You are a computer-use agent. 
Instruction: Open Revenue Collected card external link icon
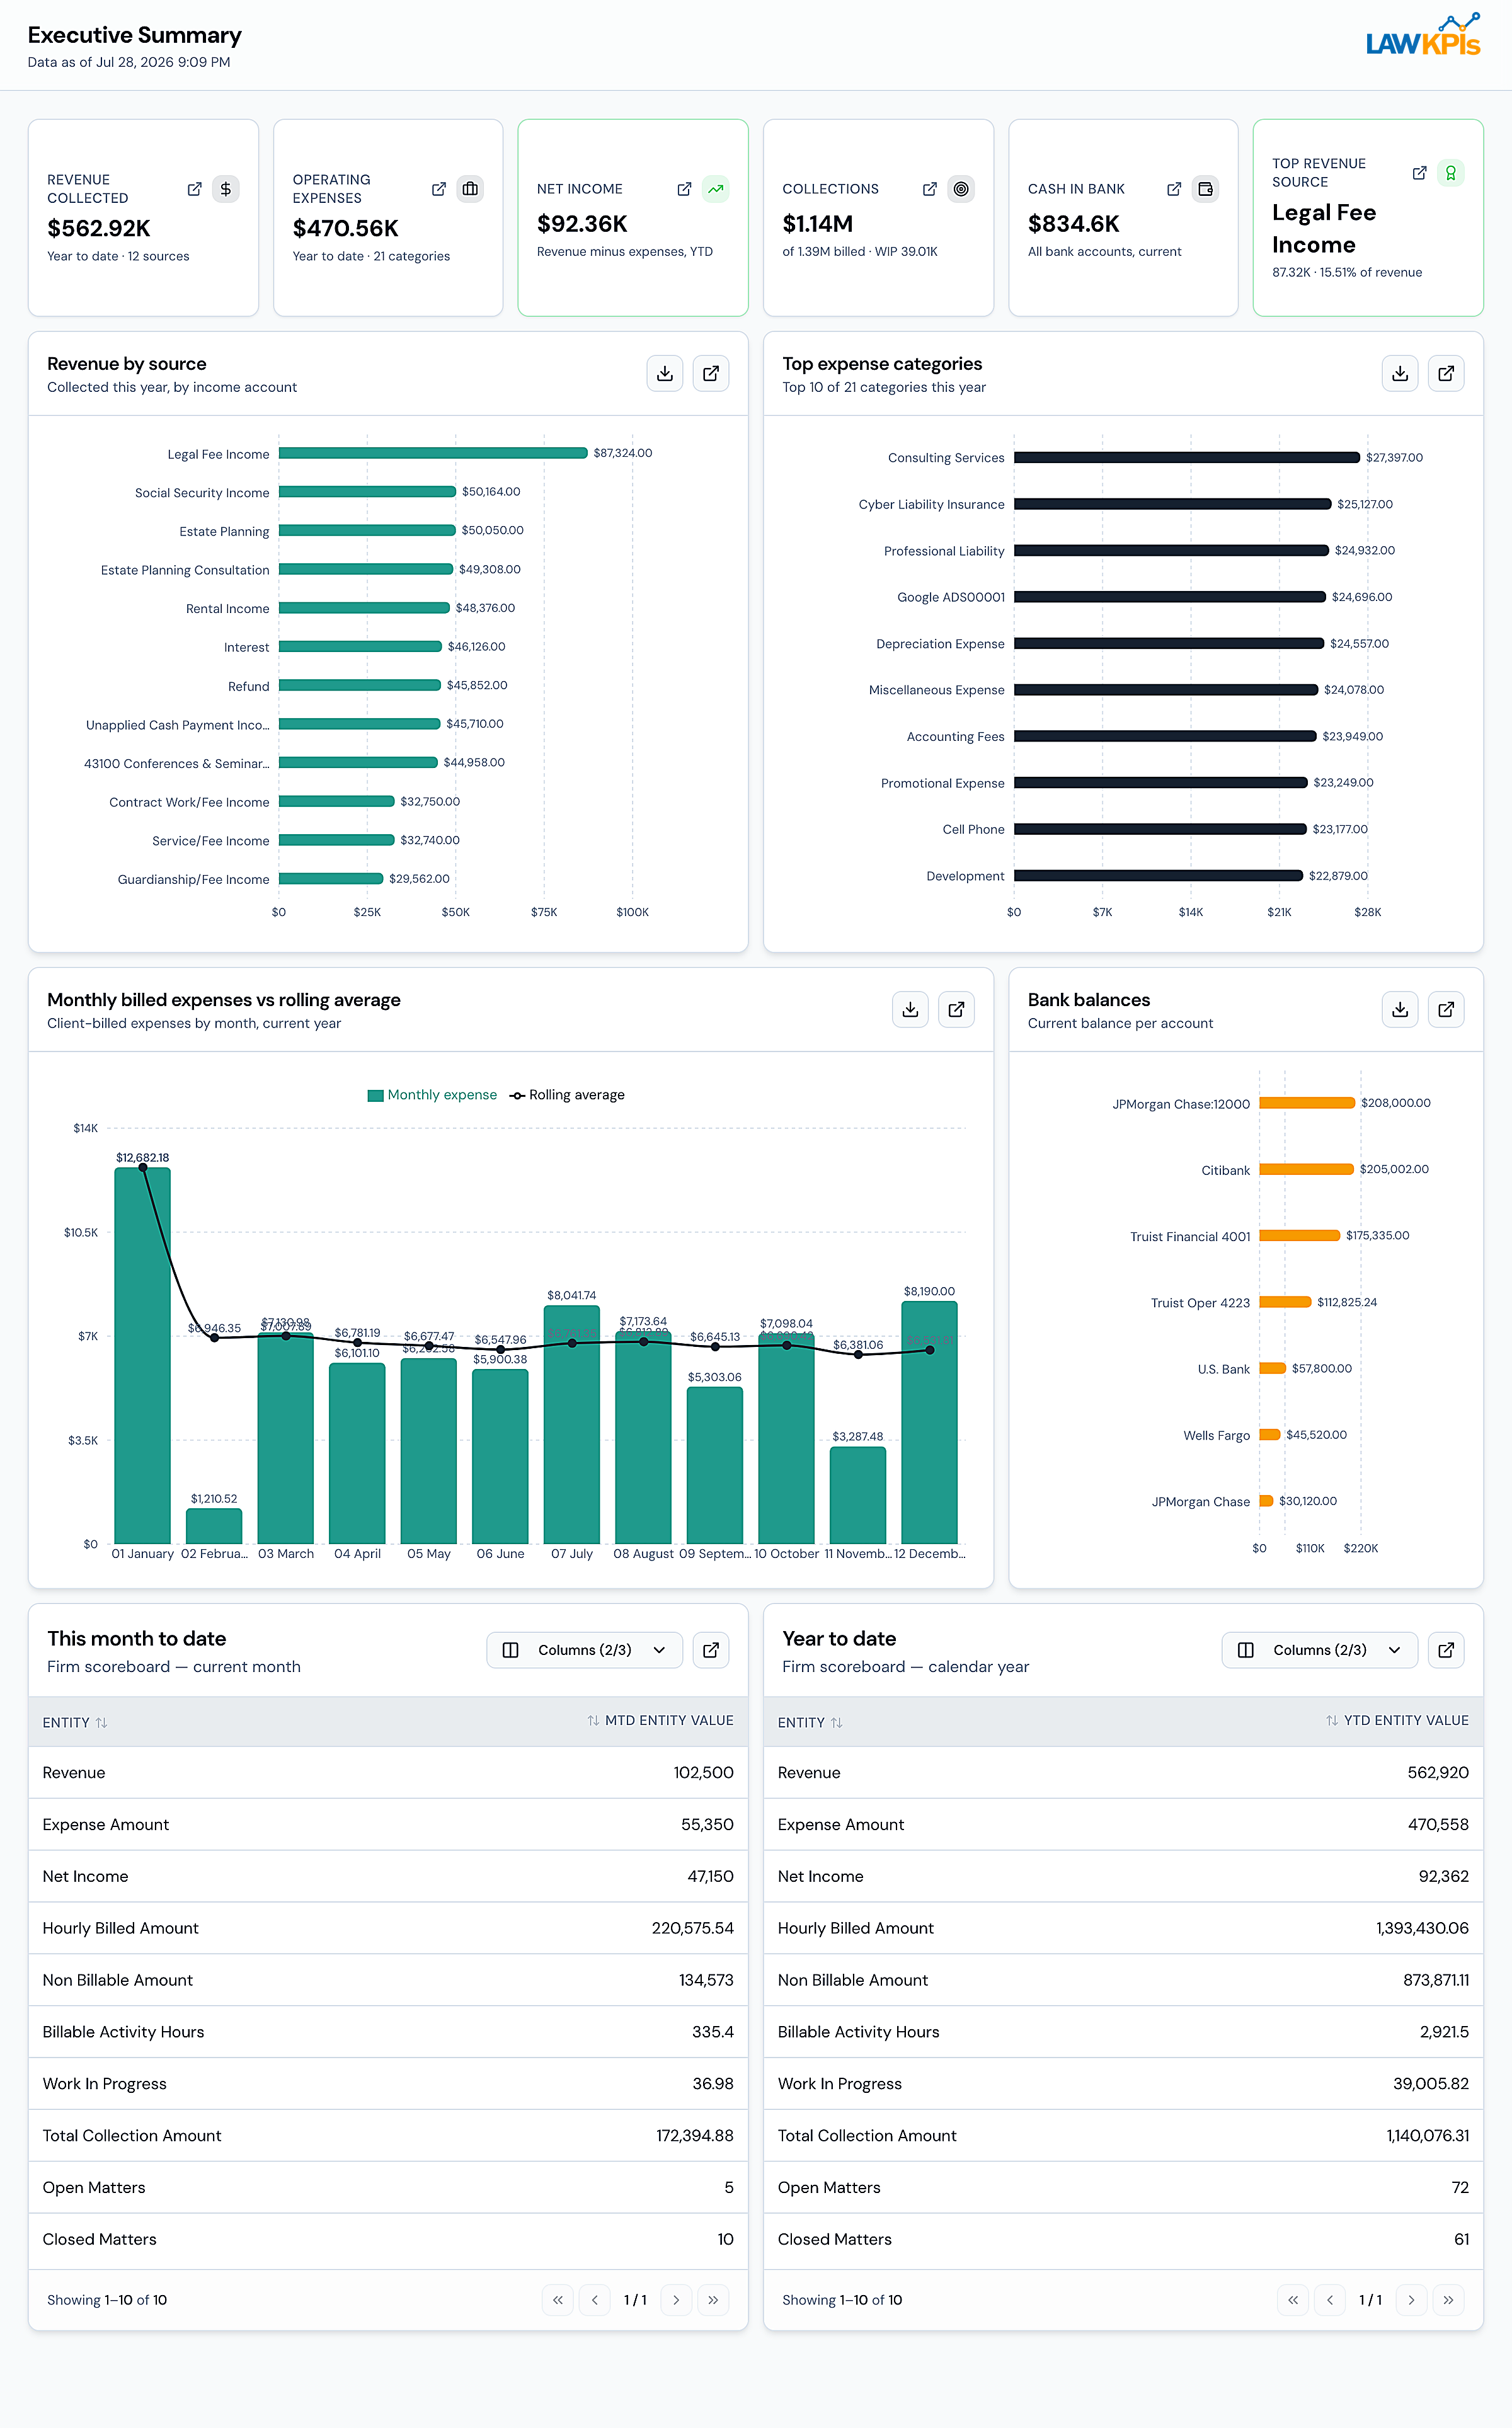[x=194, y=189]
